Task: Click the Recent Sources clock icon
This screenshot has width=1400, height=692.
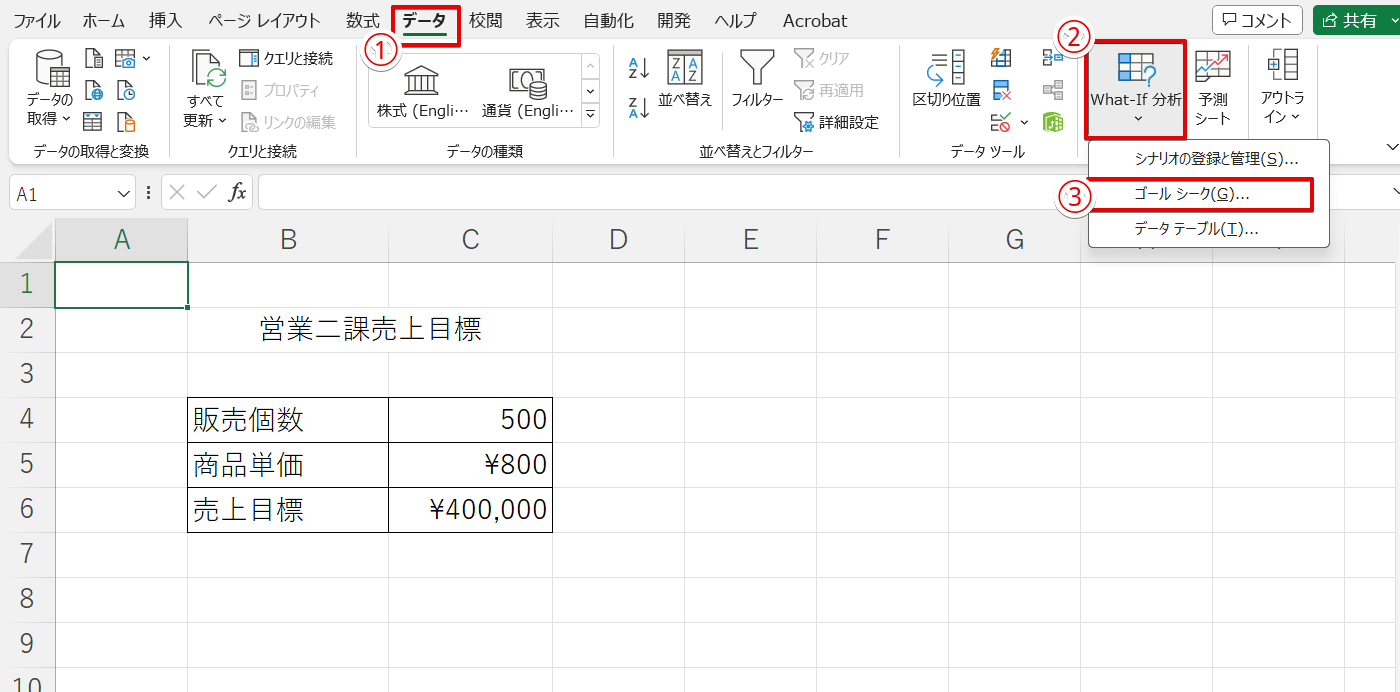Action: tap(126, 91)
